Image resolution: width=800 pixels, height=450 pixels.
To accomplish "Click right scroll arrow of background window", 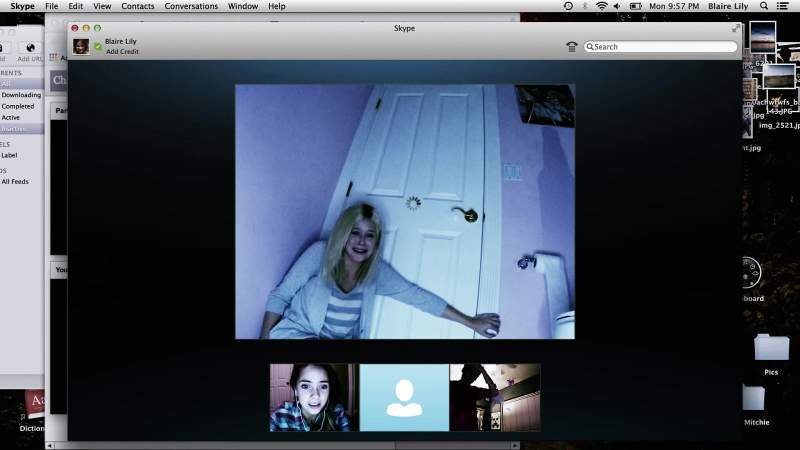I will 515,445.
